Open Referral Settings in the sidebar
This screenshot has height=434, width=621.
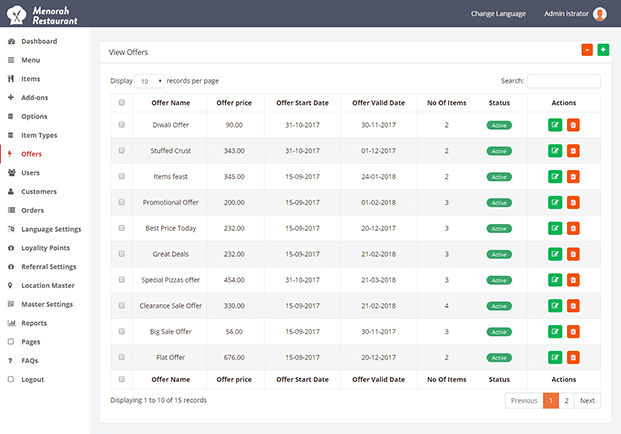pyautogui.click(x=48, y=267)
